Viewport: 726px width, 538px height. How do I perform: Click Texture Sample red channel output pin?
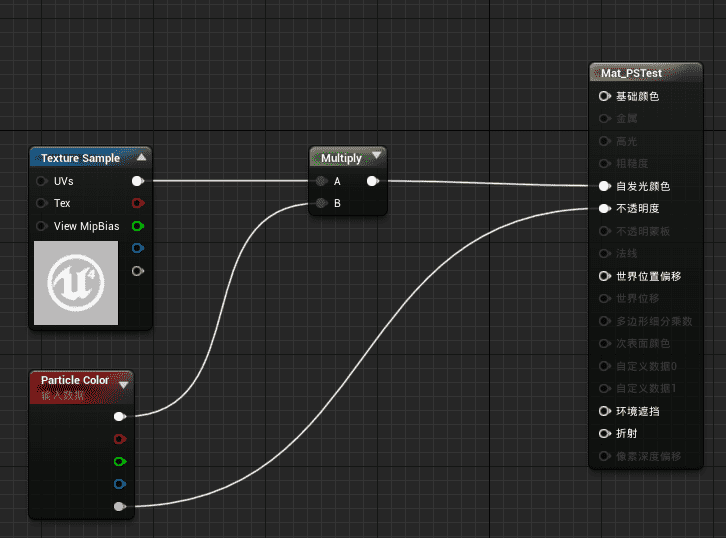138,203
